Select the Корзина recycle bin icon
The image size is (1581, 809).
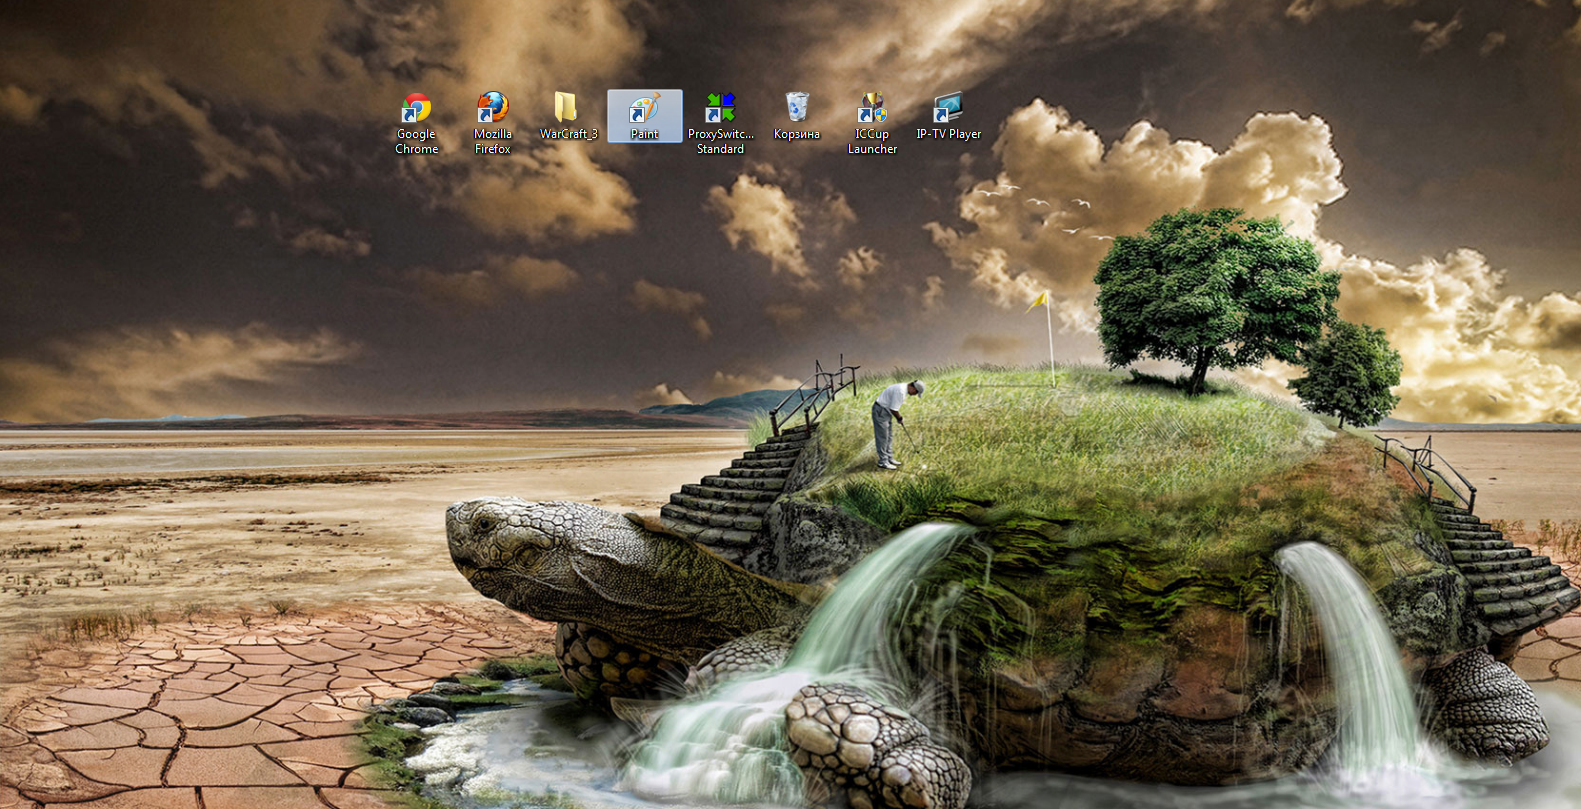tap(796, 108)
